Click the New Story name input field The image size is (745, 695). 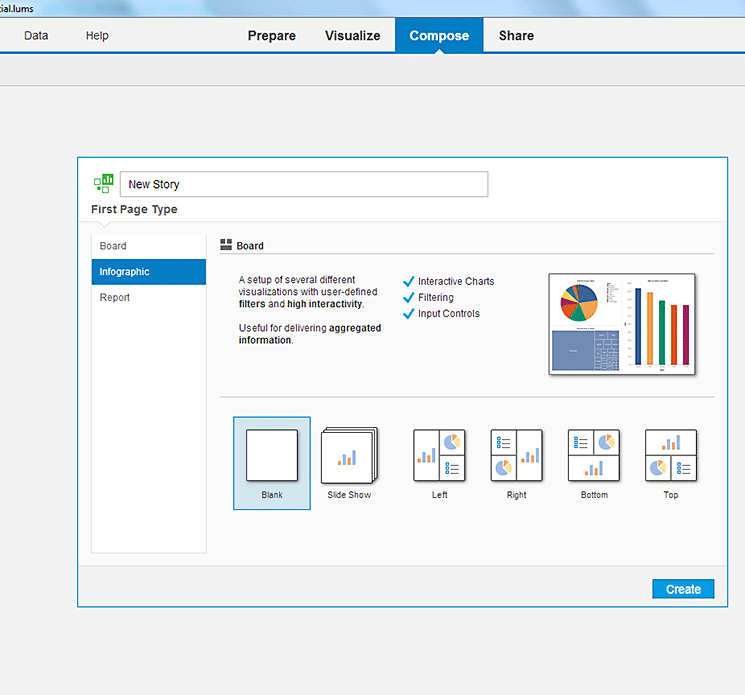(x=304, y=184)
